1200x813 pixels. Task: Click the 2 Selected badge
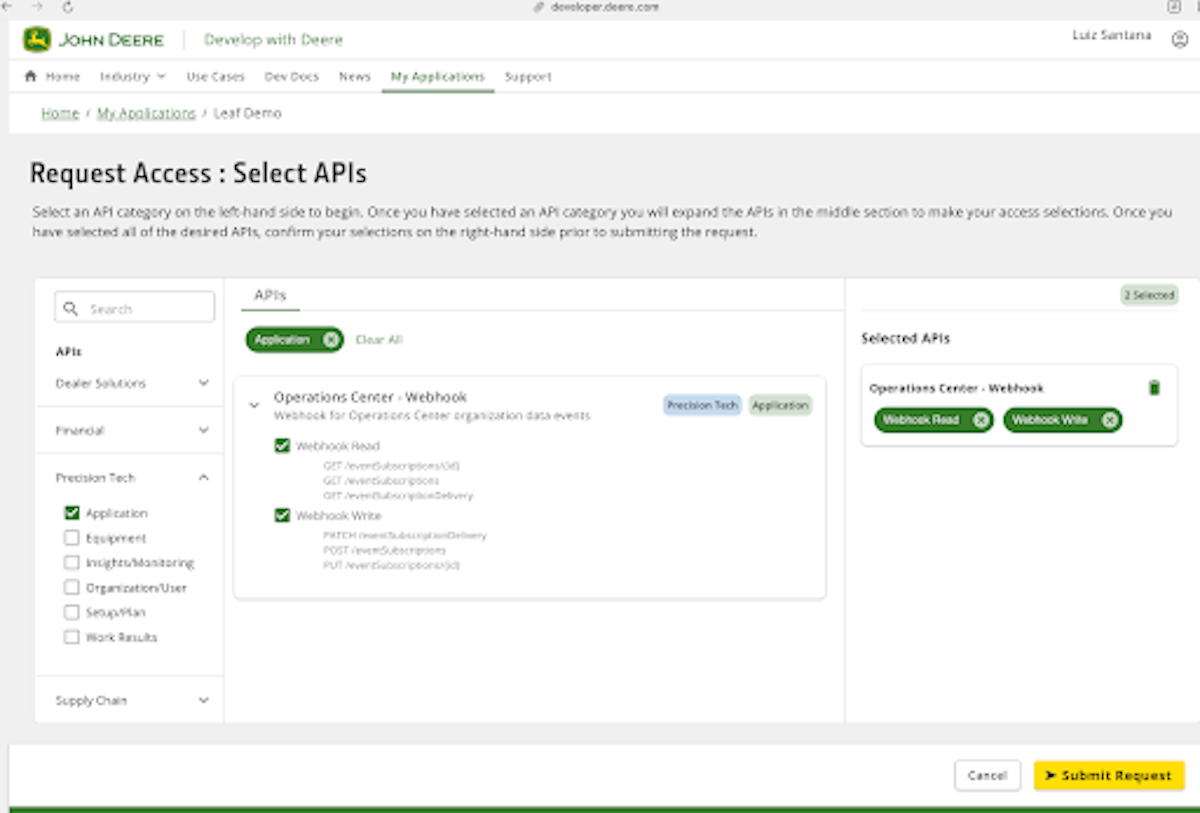pos(1149,296)
